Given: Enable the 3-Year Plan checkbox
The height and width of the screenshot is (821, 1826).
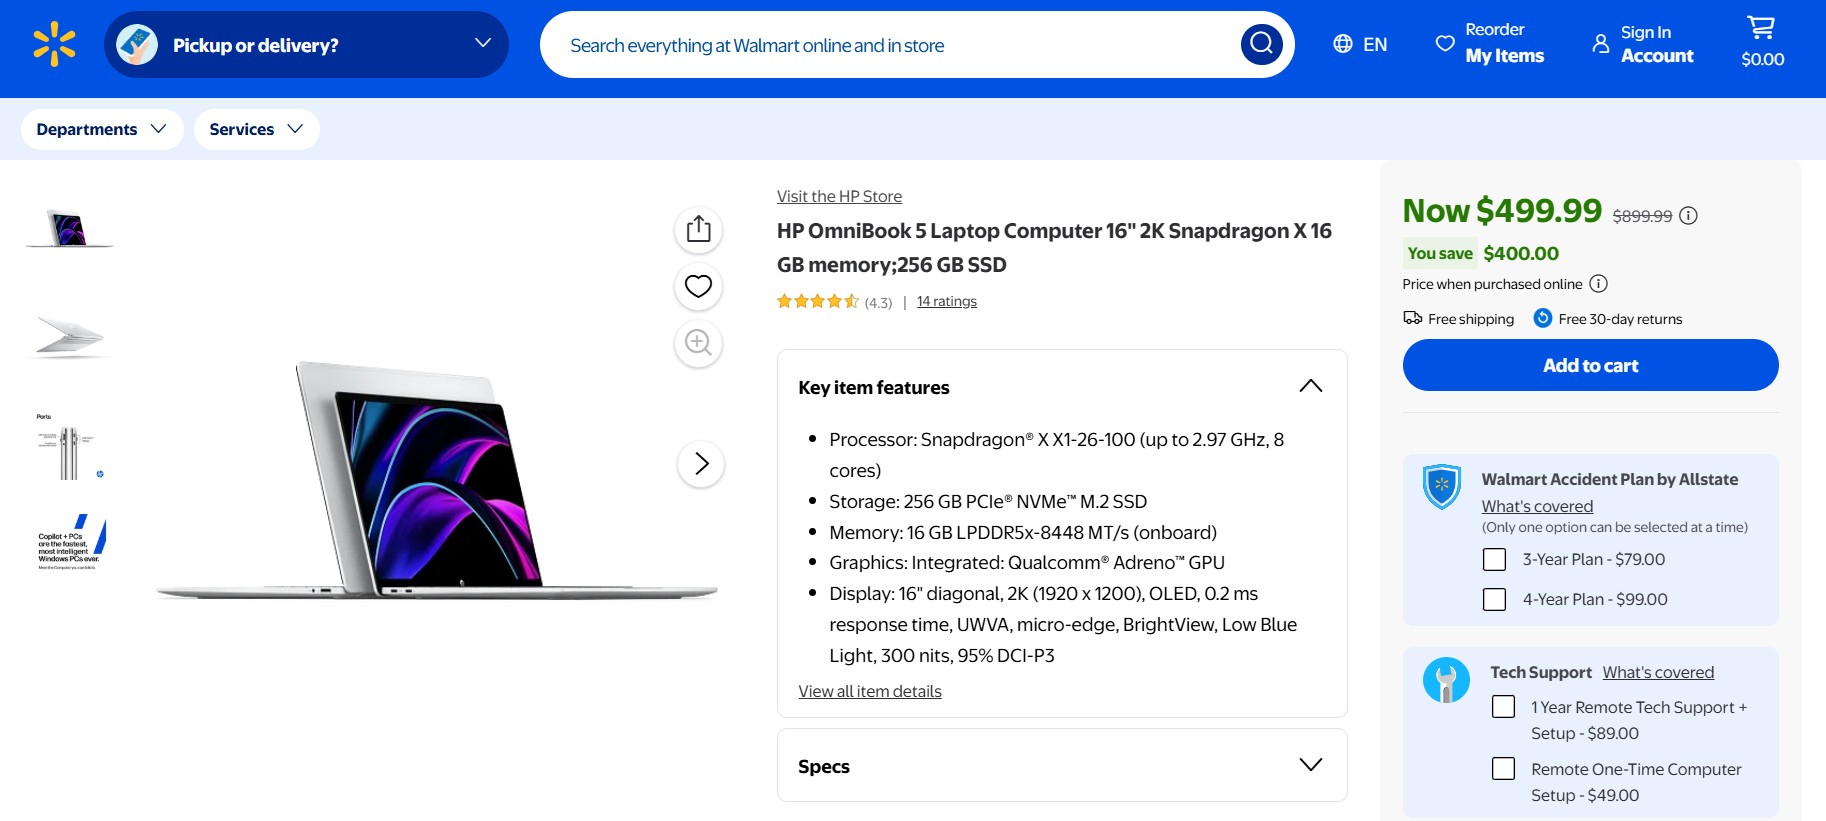Looking at the screenshot, I should [x=1495, y=560].
